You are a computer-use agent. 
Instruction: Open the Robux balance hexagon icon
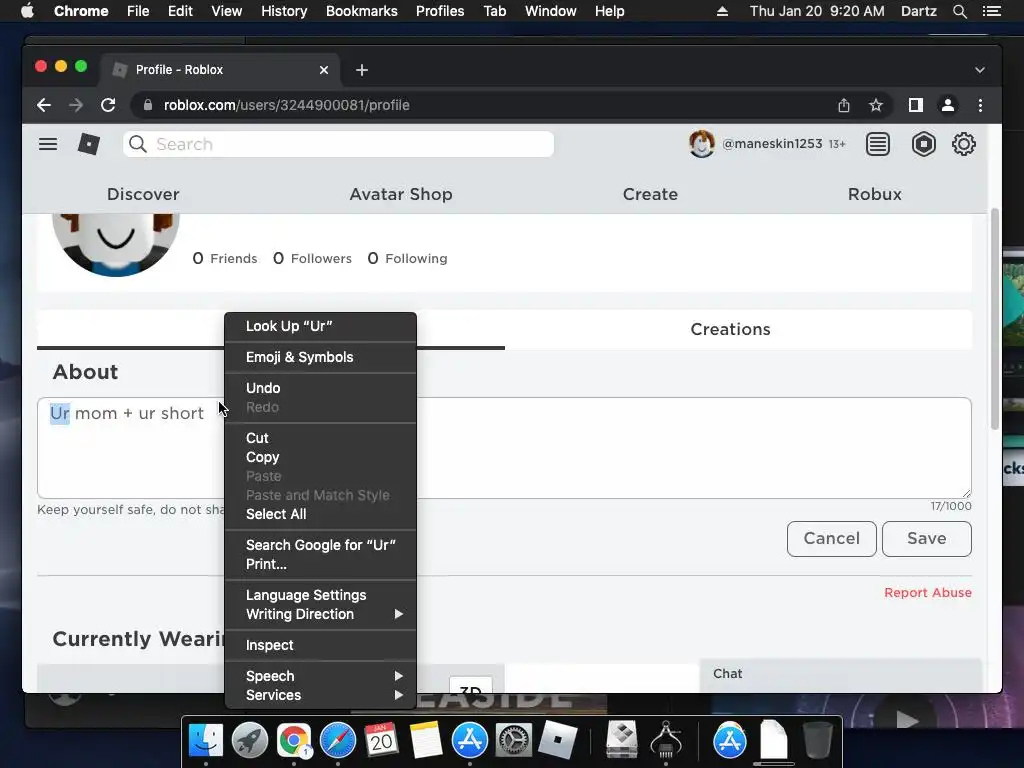tap(923, 144)
